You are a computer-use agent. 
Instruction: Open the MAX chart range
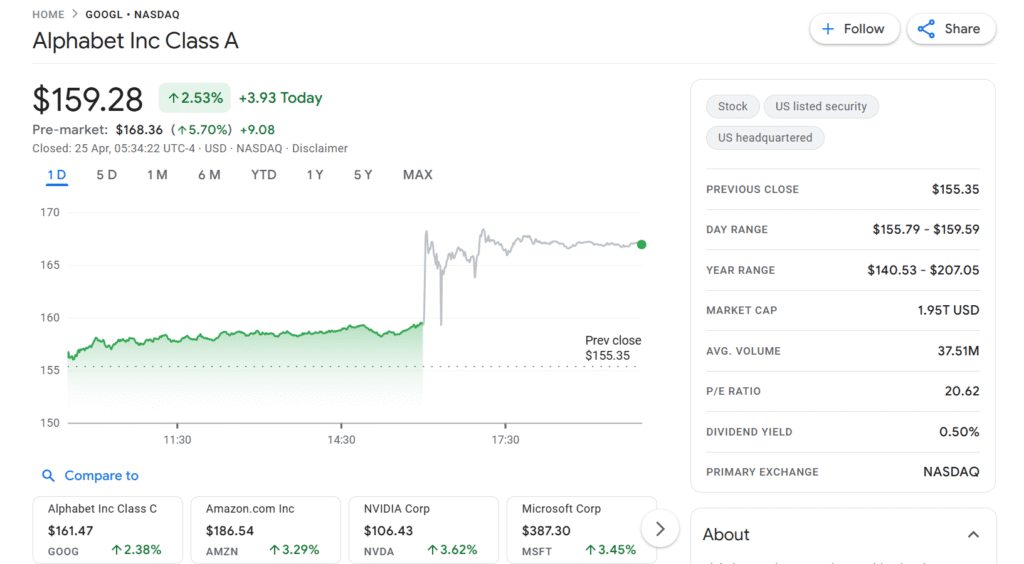(x=417, y=175)
